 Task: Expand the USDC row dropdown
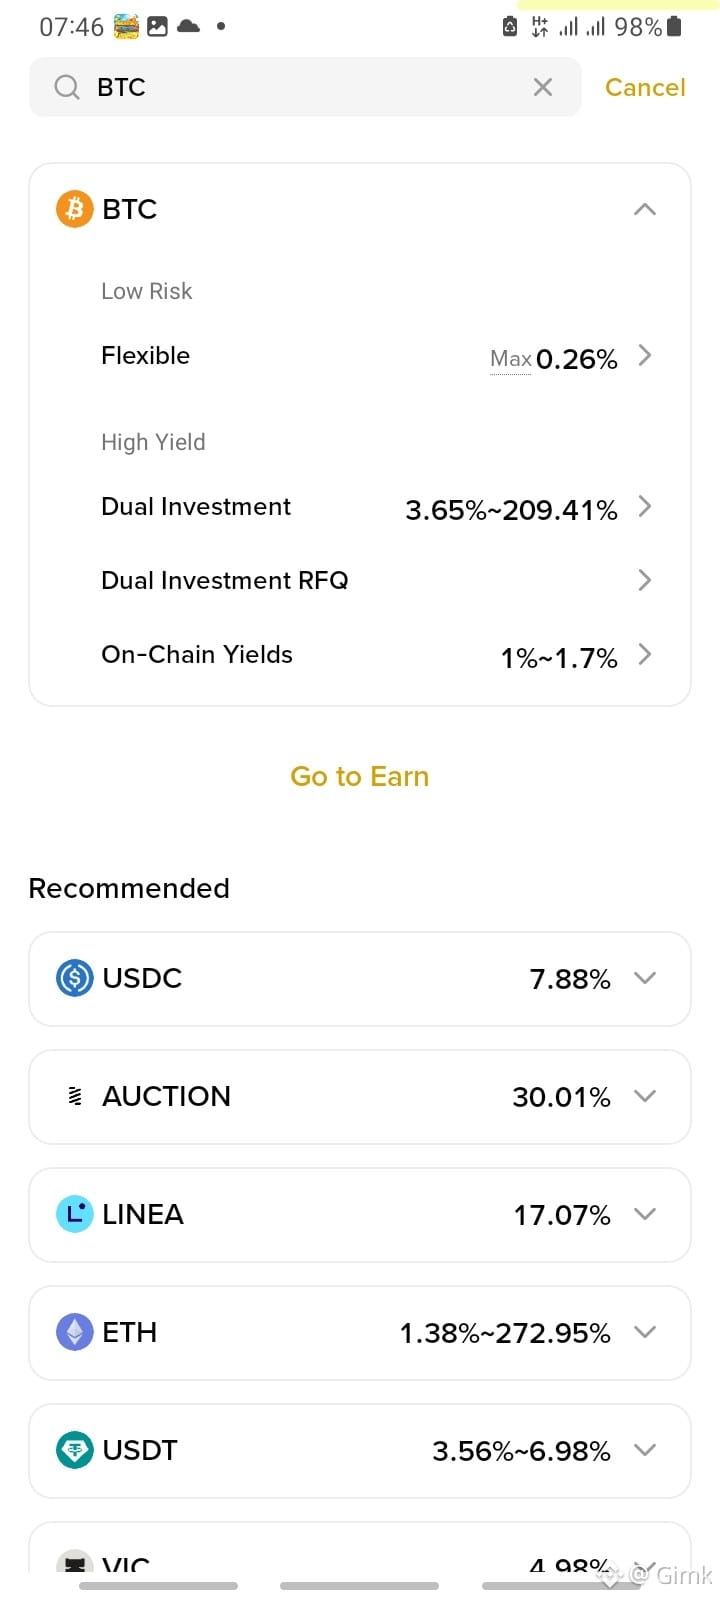click(x=645, y=978)
